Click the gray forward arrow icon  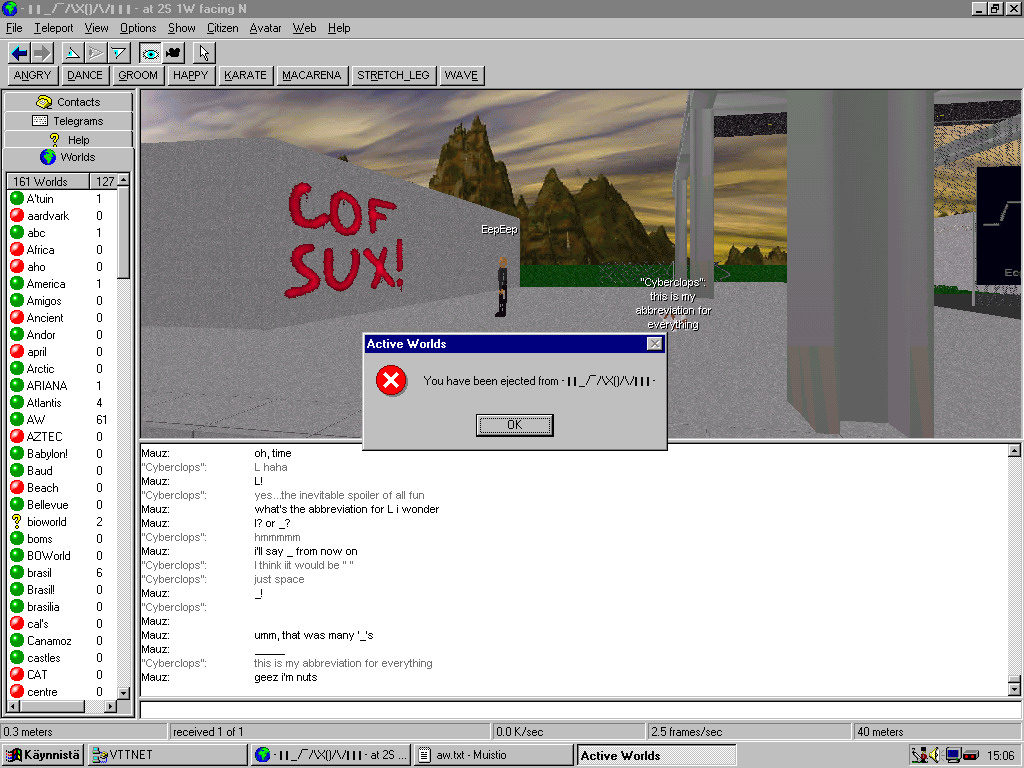42,53
